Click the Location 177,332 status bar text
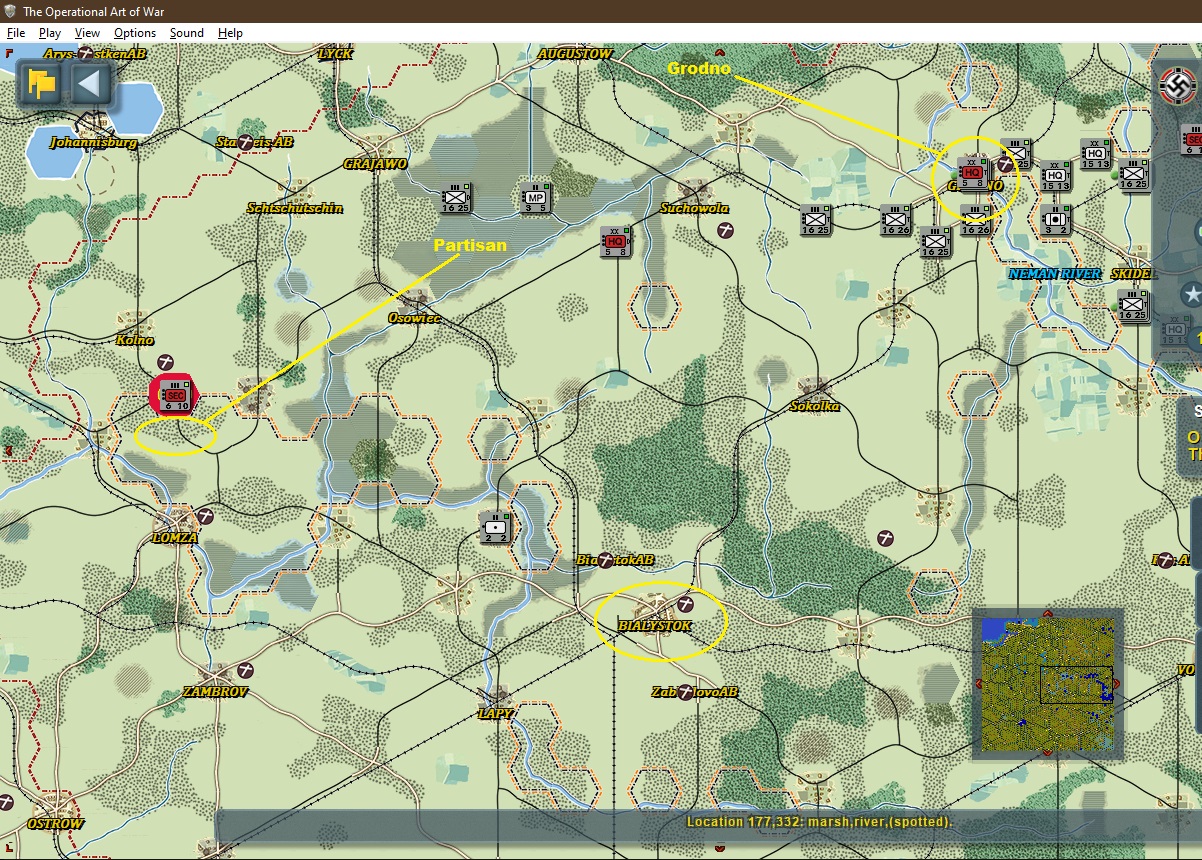Screen dimensions: 1202x860 [x=819, y=822]
